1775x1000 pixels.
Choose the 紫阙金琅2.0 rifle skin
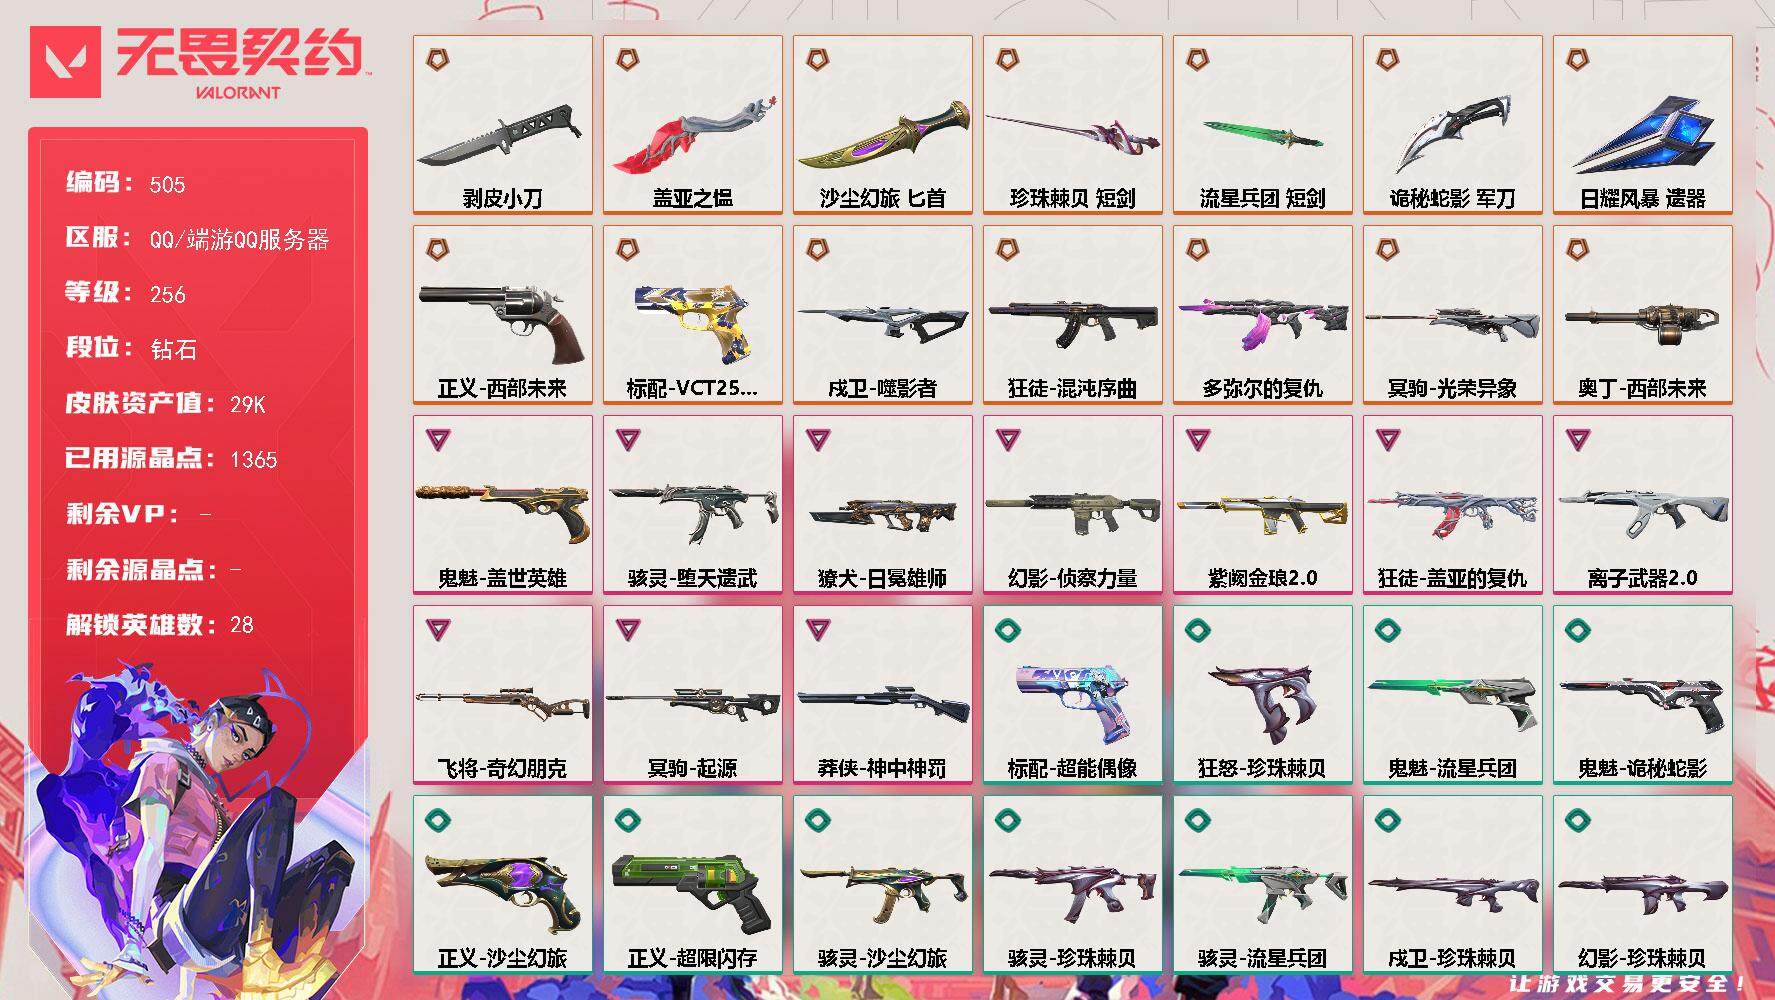(1262, 504)
